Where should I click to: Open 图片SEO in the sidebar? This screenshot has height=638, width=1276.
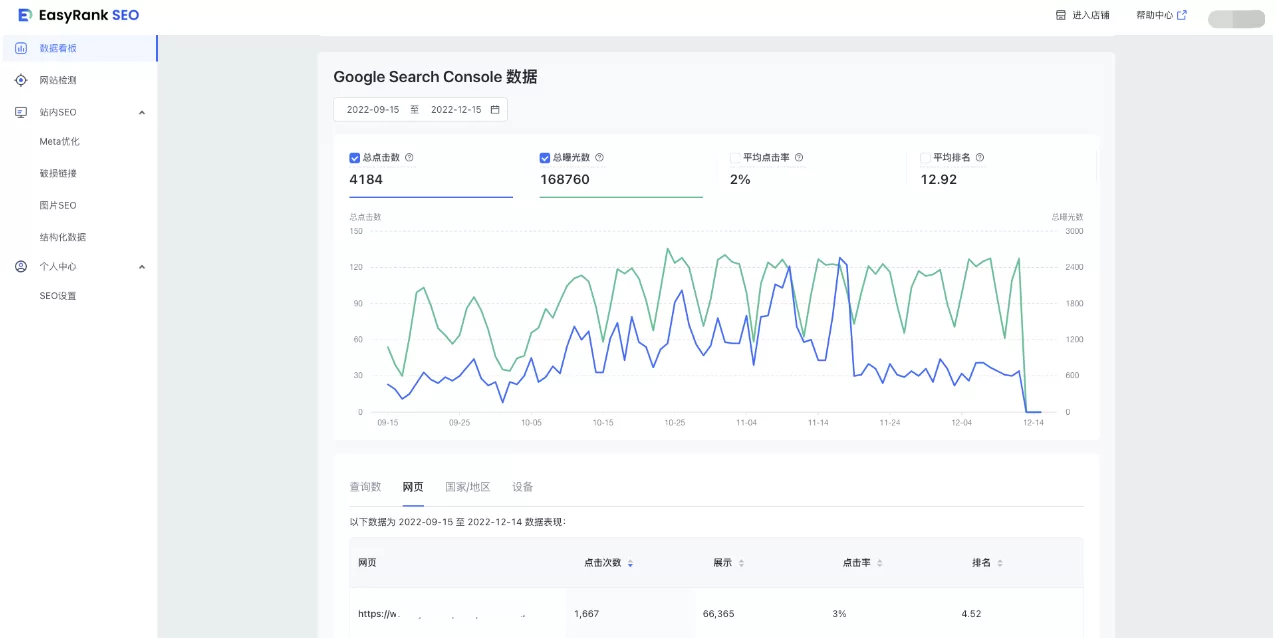[x=58, y=205]
